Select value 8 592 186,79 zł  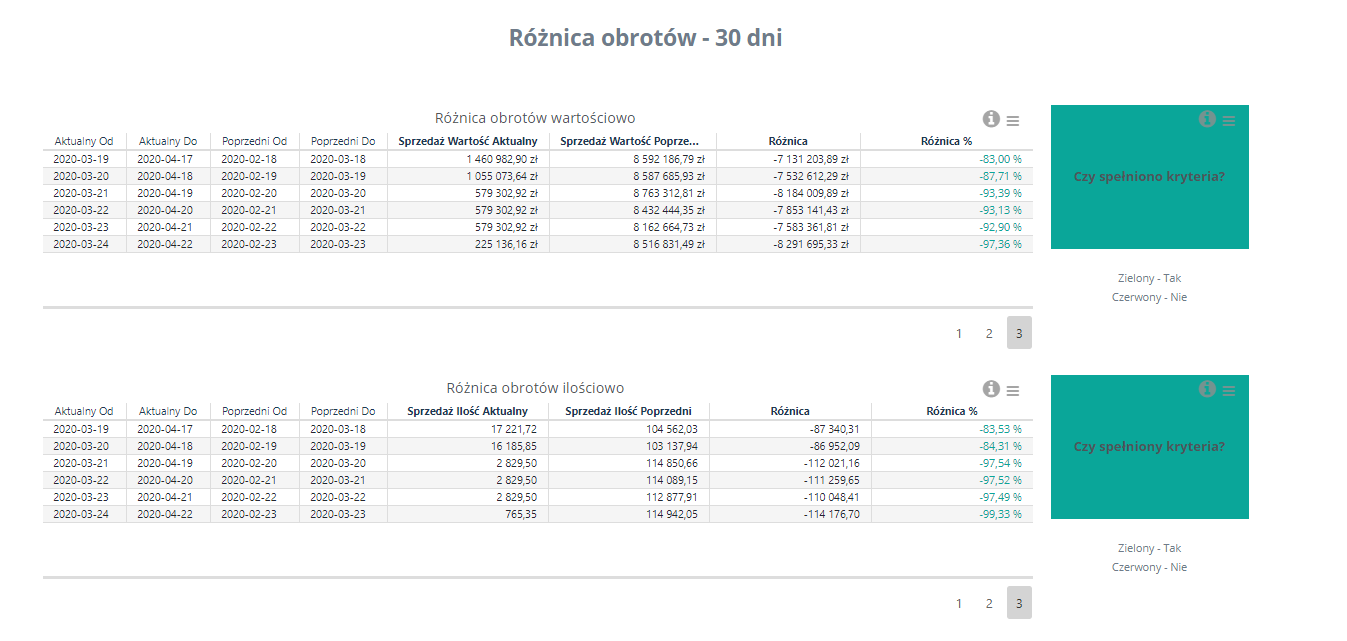(x=669, y=159)
